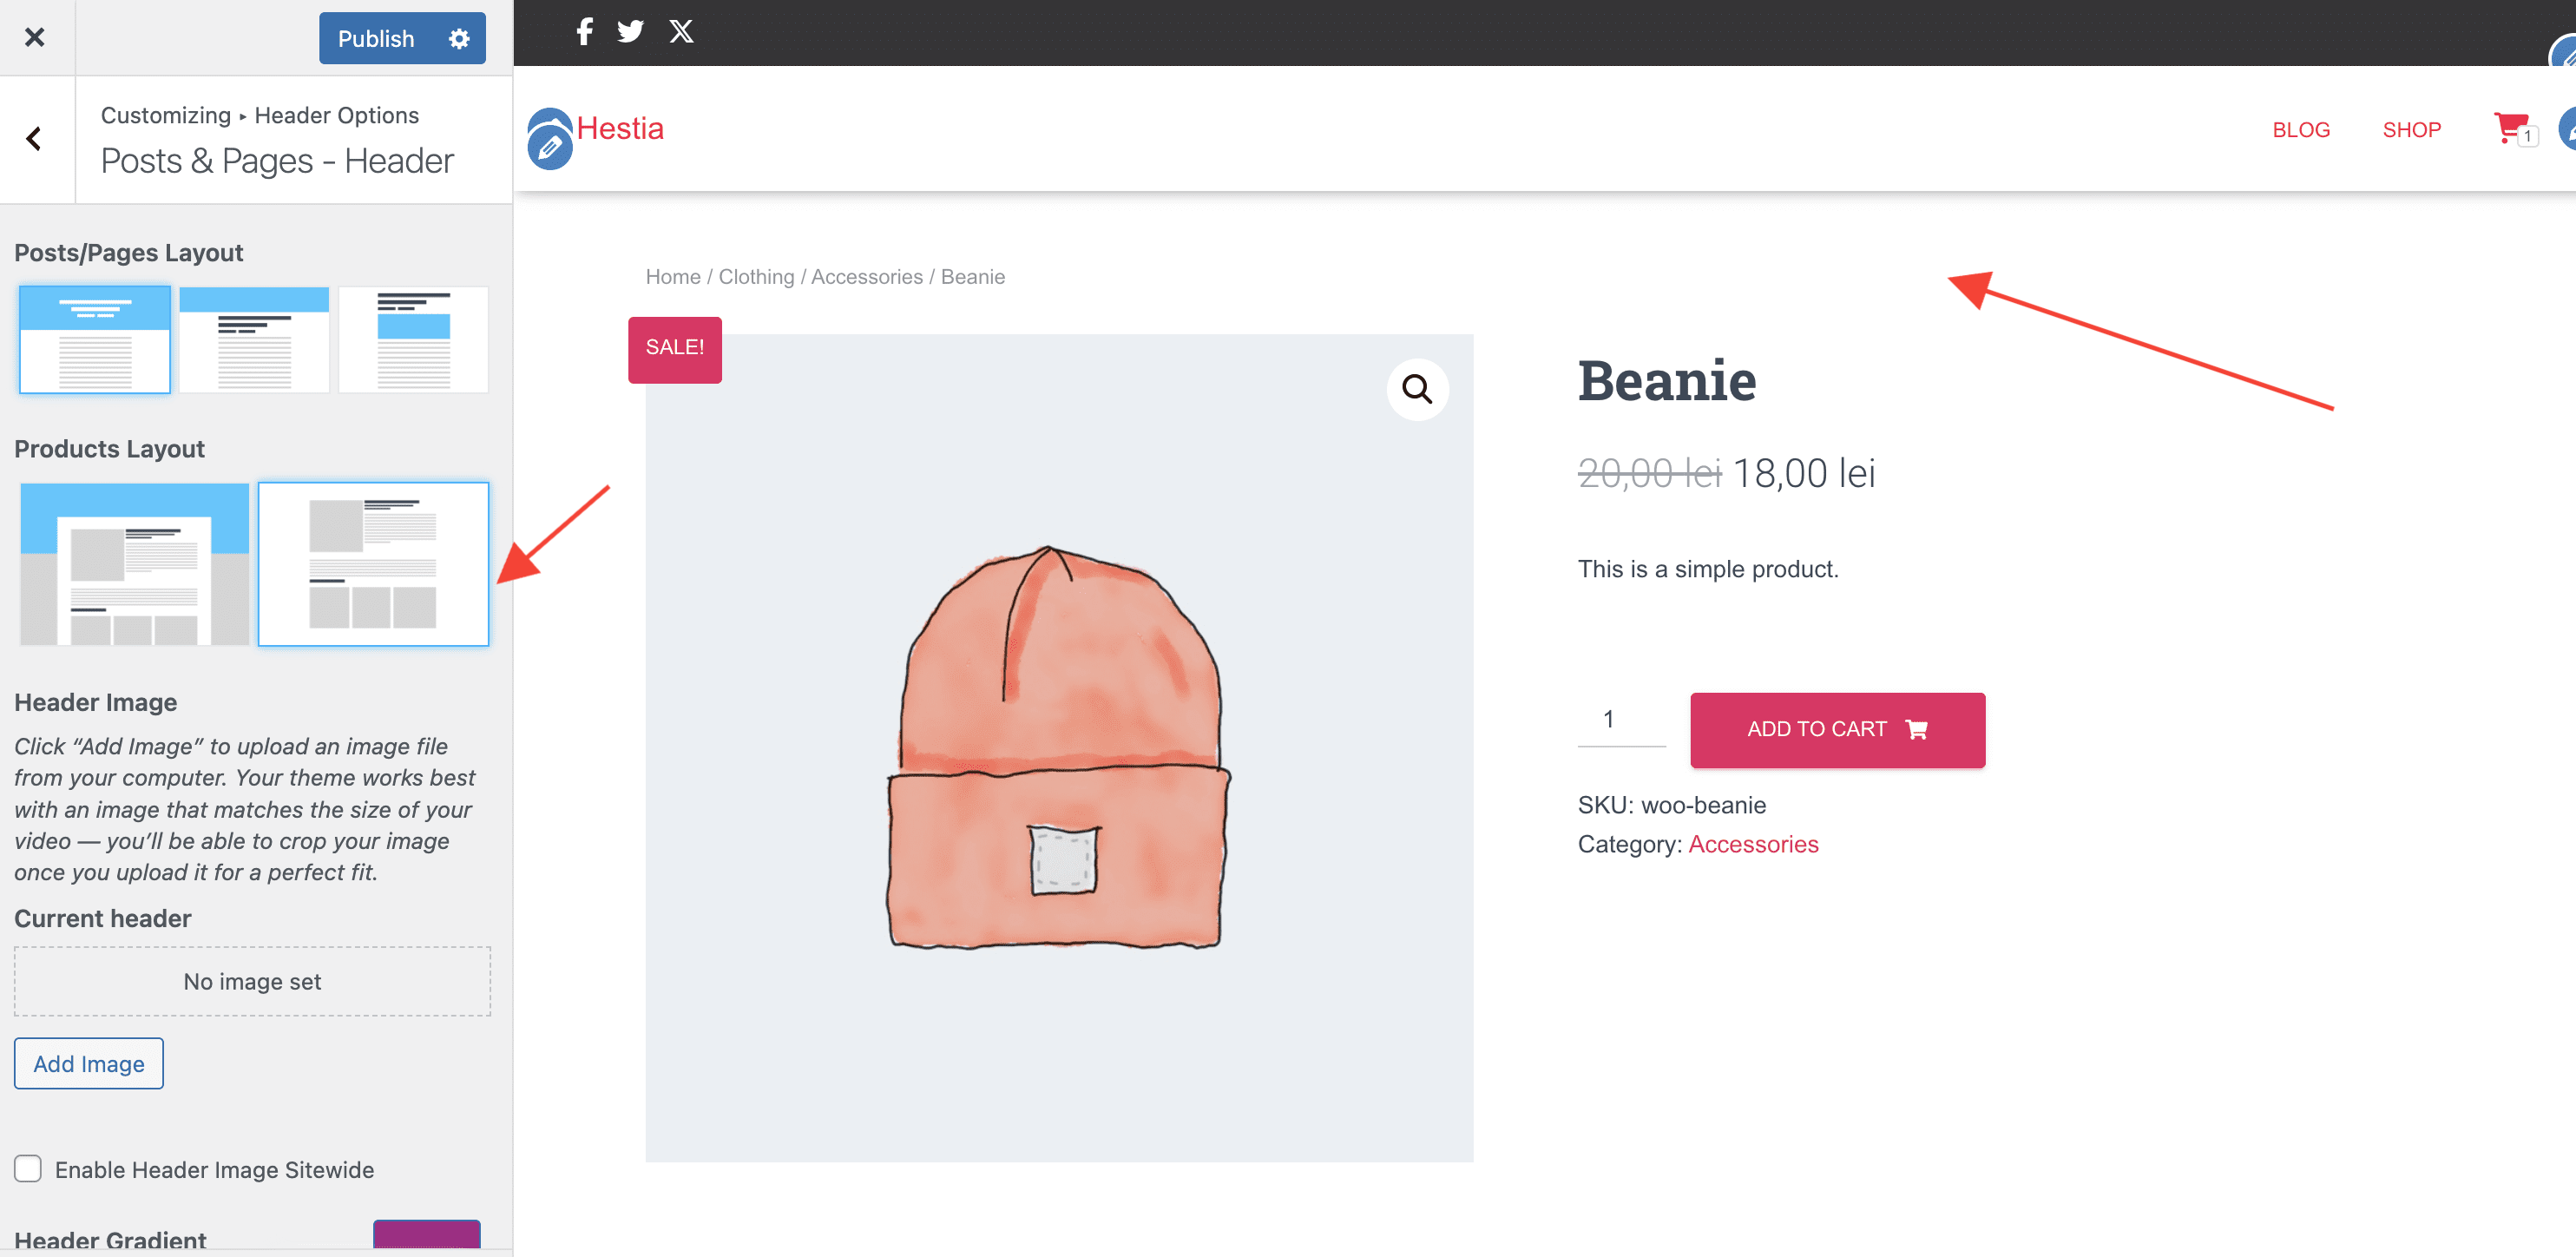
Task: Select first Posts/Pages layout option
Action: 95,340
